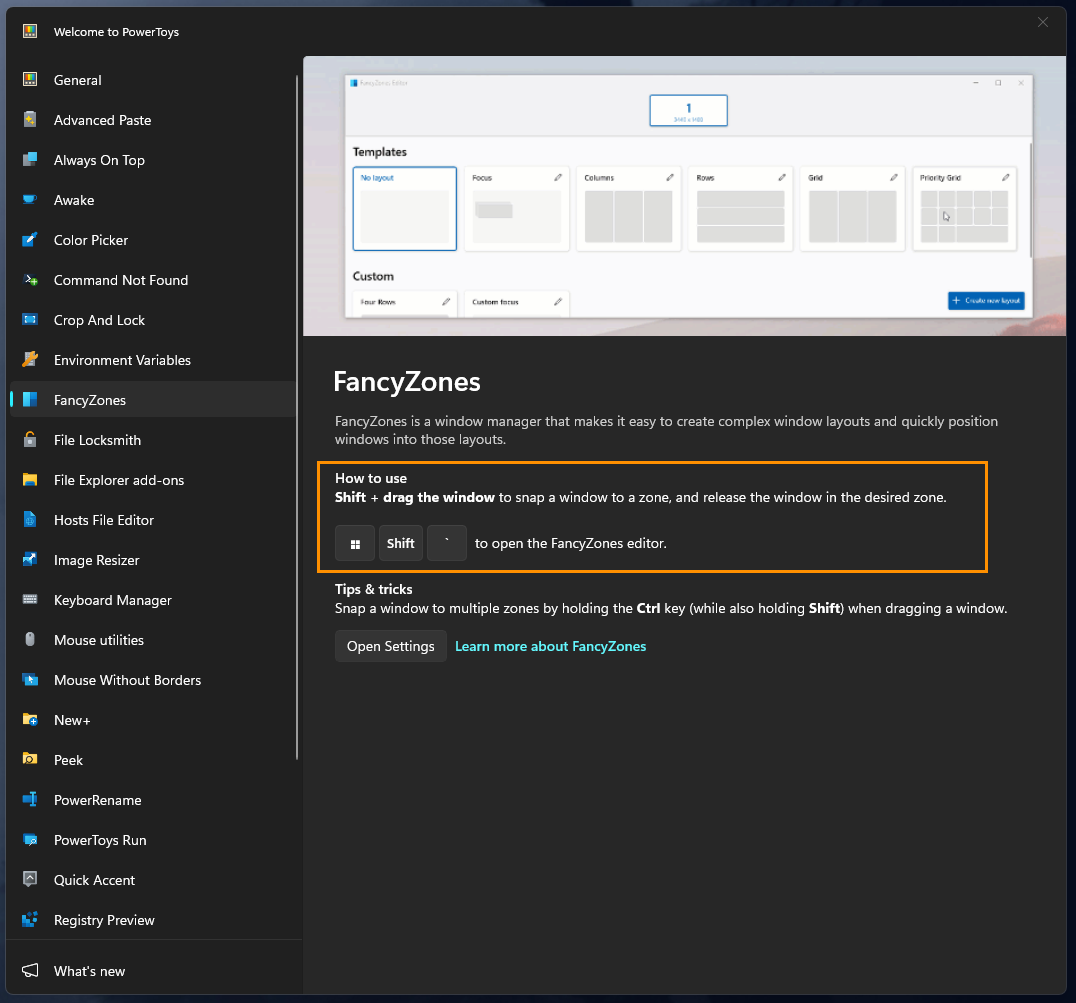Viewport: 1076px width, 1003px height.
Task: Click the File Explorer add-ons icon
Action: tap(30, 480)
